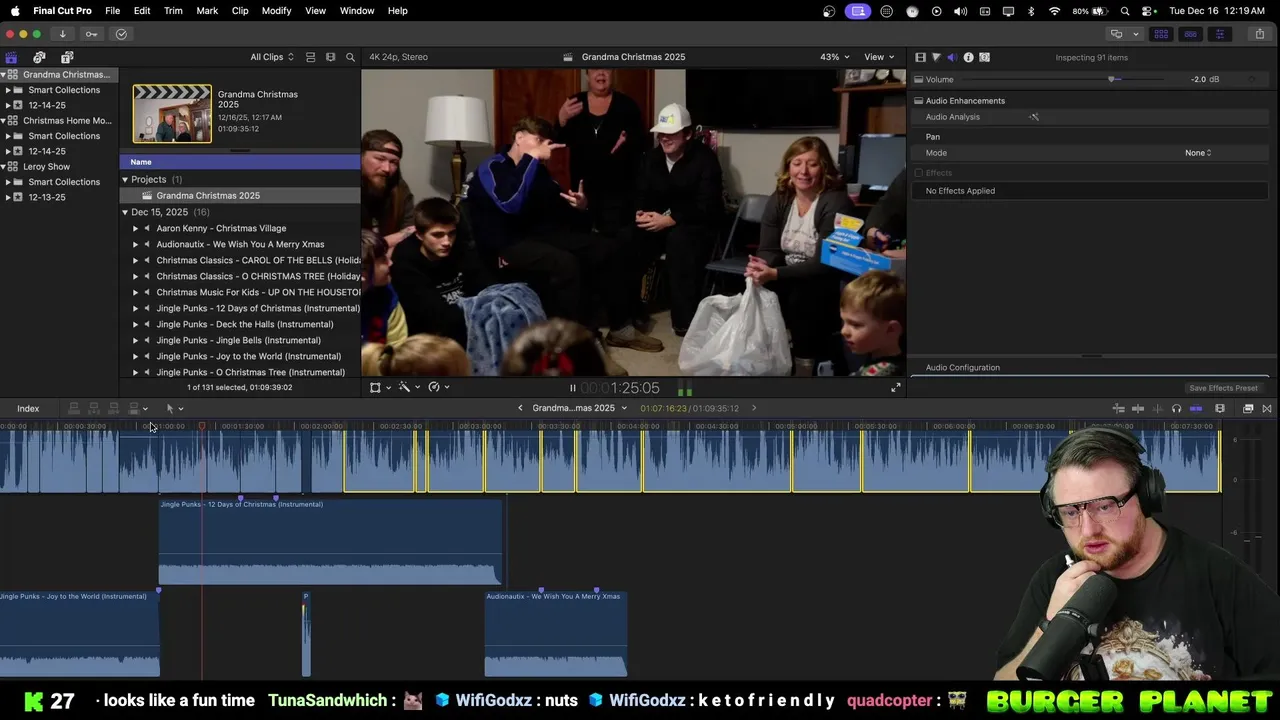The width and height of the screenshot is (1280, 720).
Task: Click the Share export button
Action: point(1259,34)
